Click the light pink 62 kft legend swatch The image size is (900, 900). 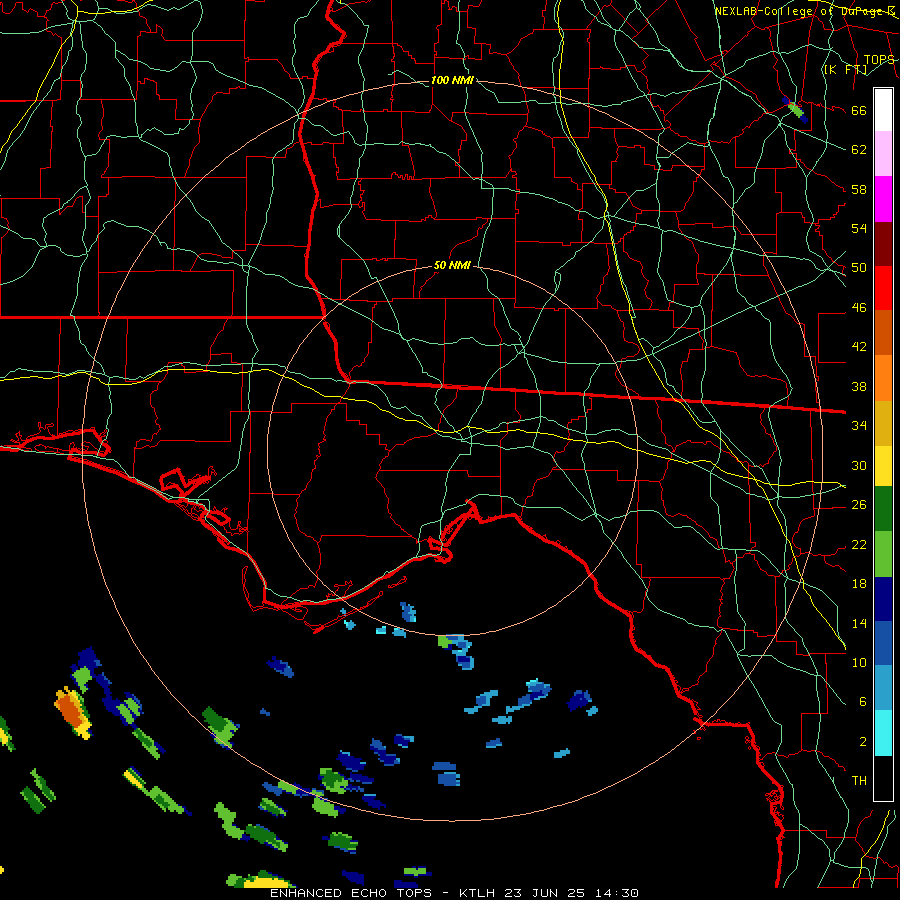tap(883, 154)
